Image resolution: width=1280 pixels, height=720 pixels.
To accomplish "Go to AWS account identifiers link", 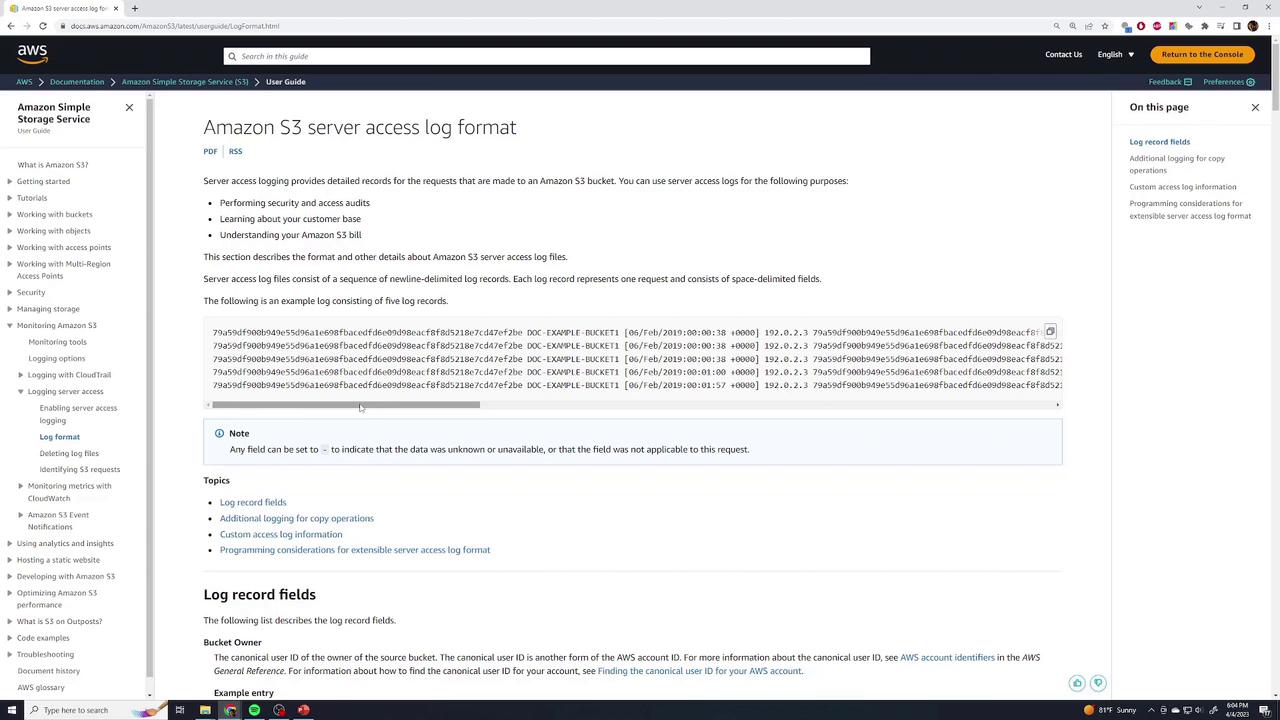I will coord(947,657).
